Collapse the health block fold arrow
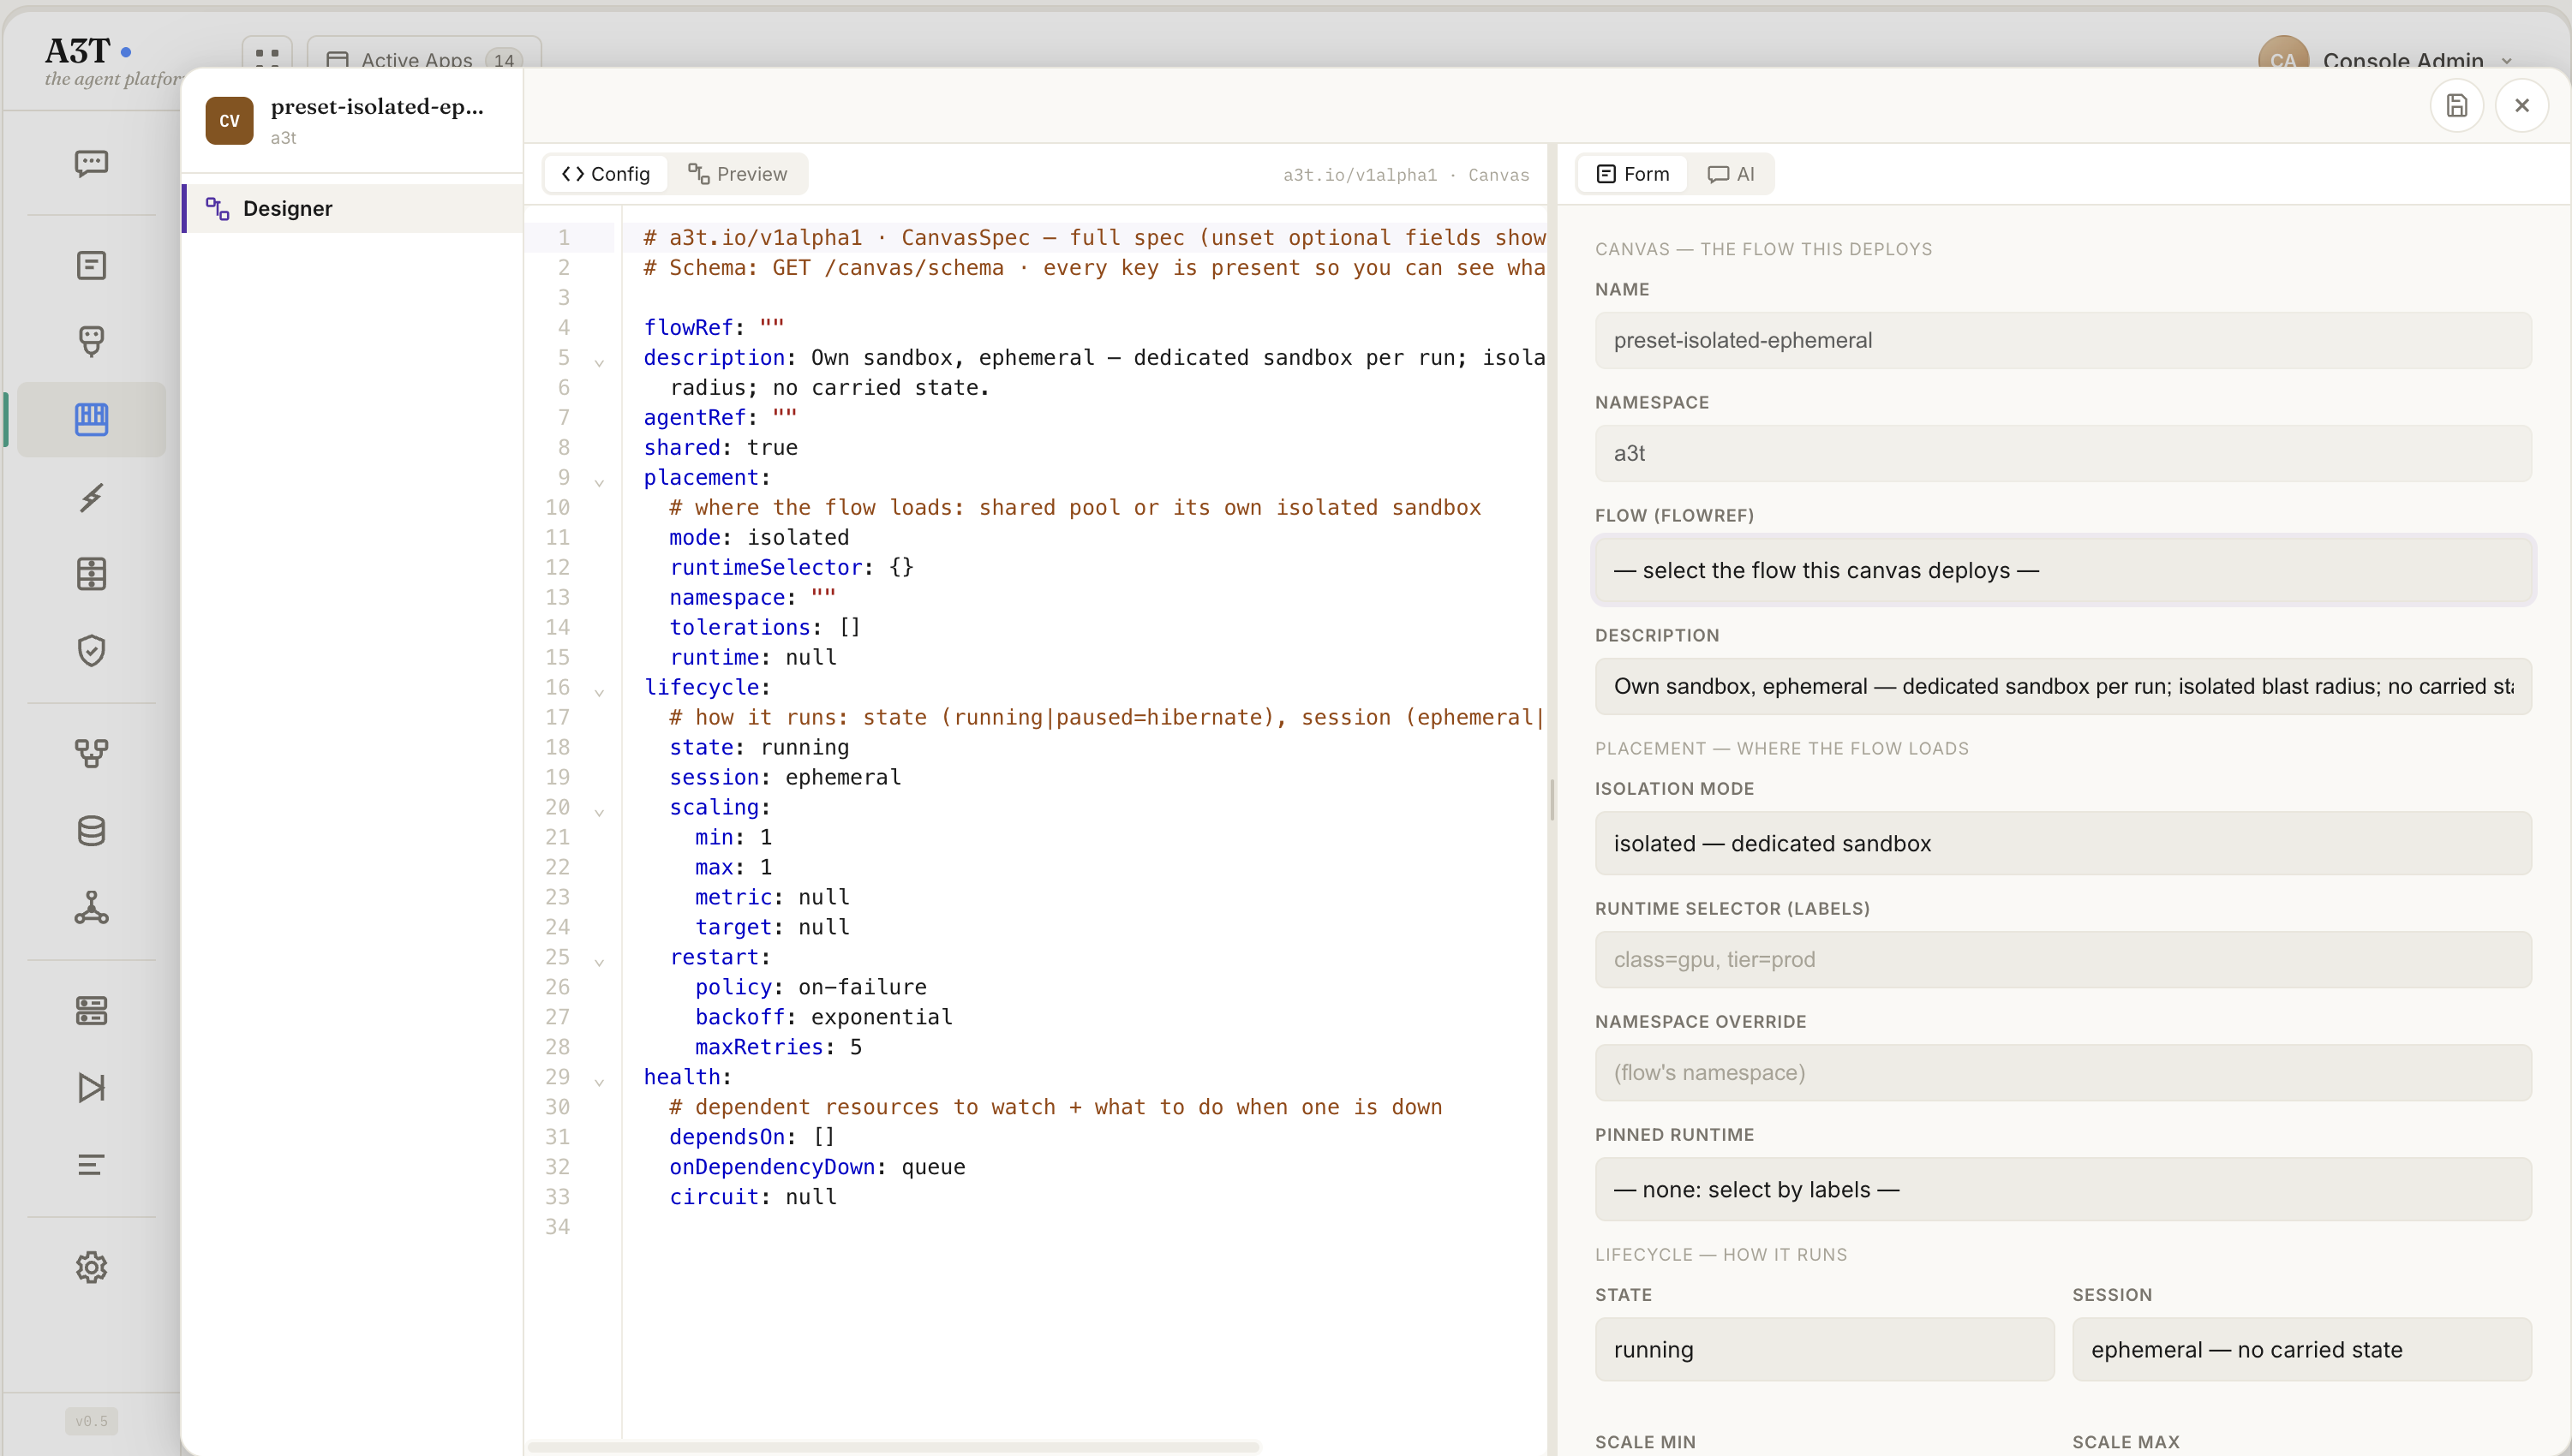This screenshot has height=1456, width=2572. click(599, 1082)
